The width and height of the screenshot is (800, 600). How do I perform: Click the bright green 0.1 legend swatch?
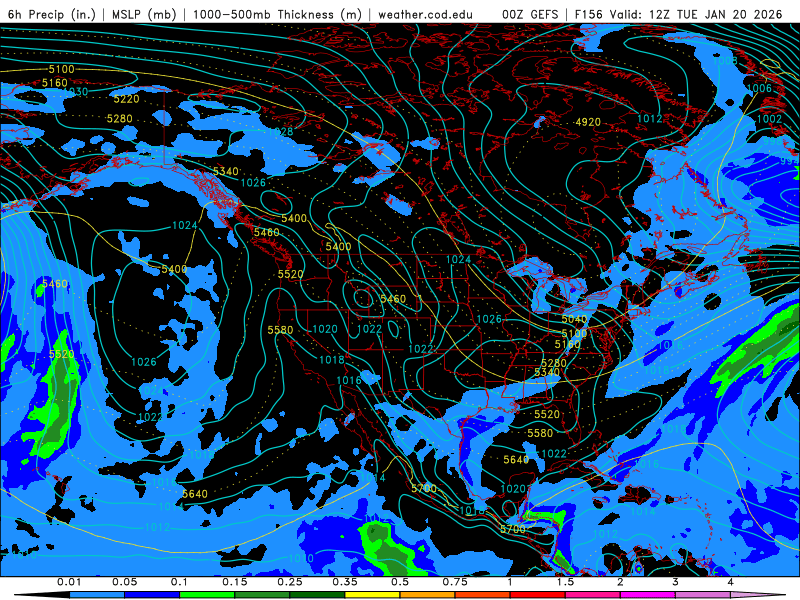point(207,595)
